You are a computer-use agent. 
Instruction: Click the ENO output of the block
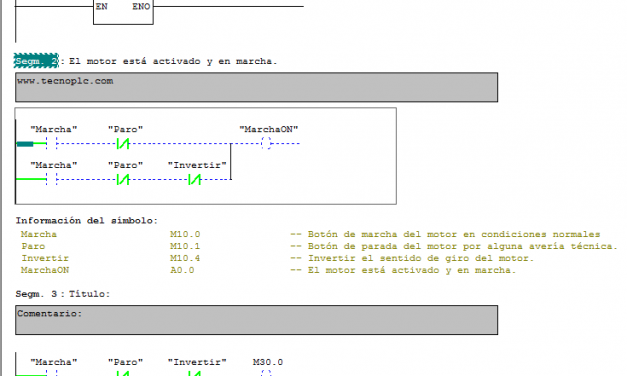coord(141,6)
